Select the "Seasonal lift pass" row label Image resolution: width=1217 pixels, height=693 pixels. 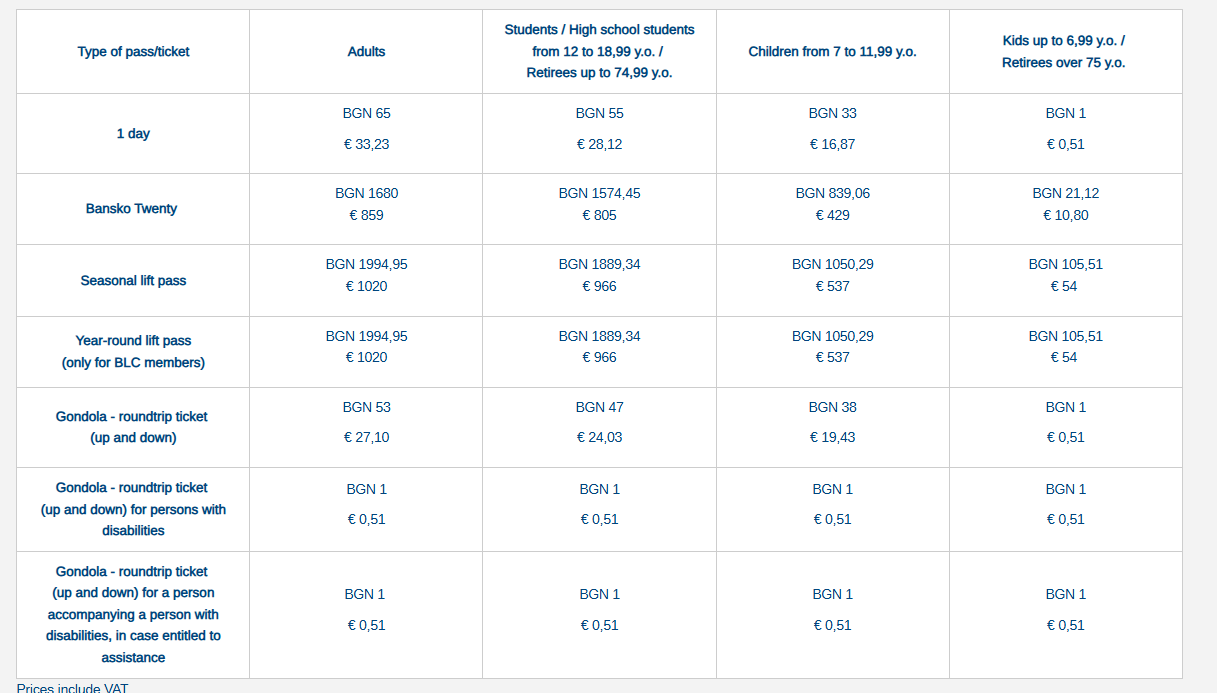pyautogui.click(x=133, y=281)
